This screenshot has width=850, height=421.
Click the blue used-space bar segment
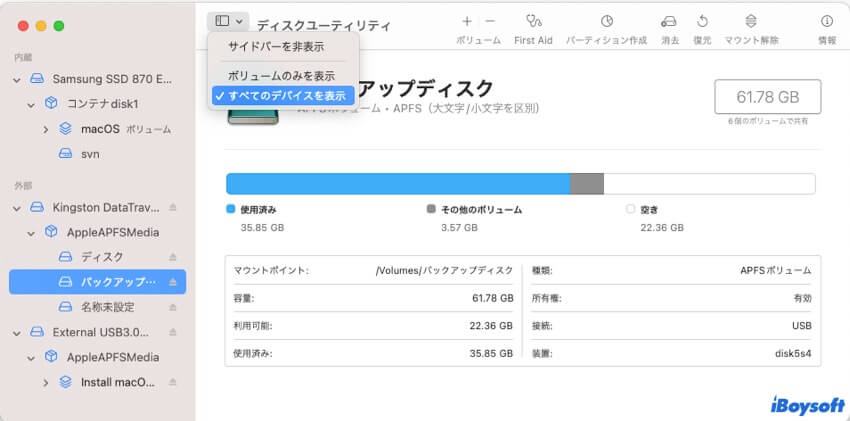tap(398, 184)
